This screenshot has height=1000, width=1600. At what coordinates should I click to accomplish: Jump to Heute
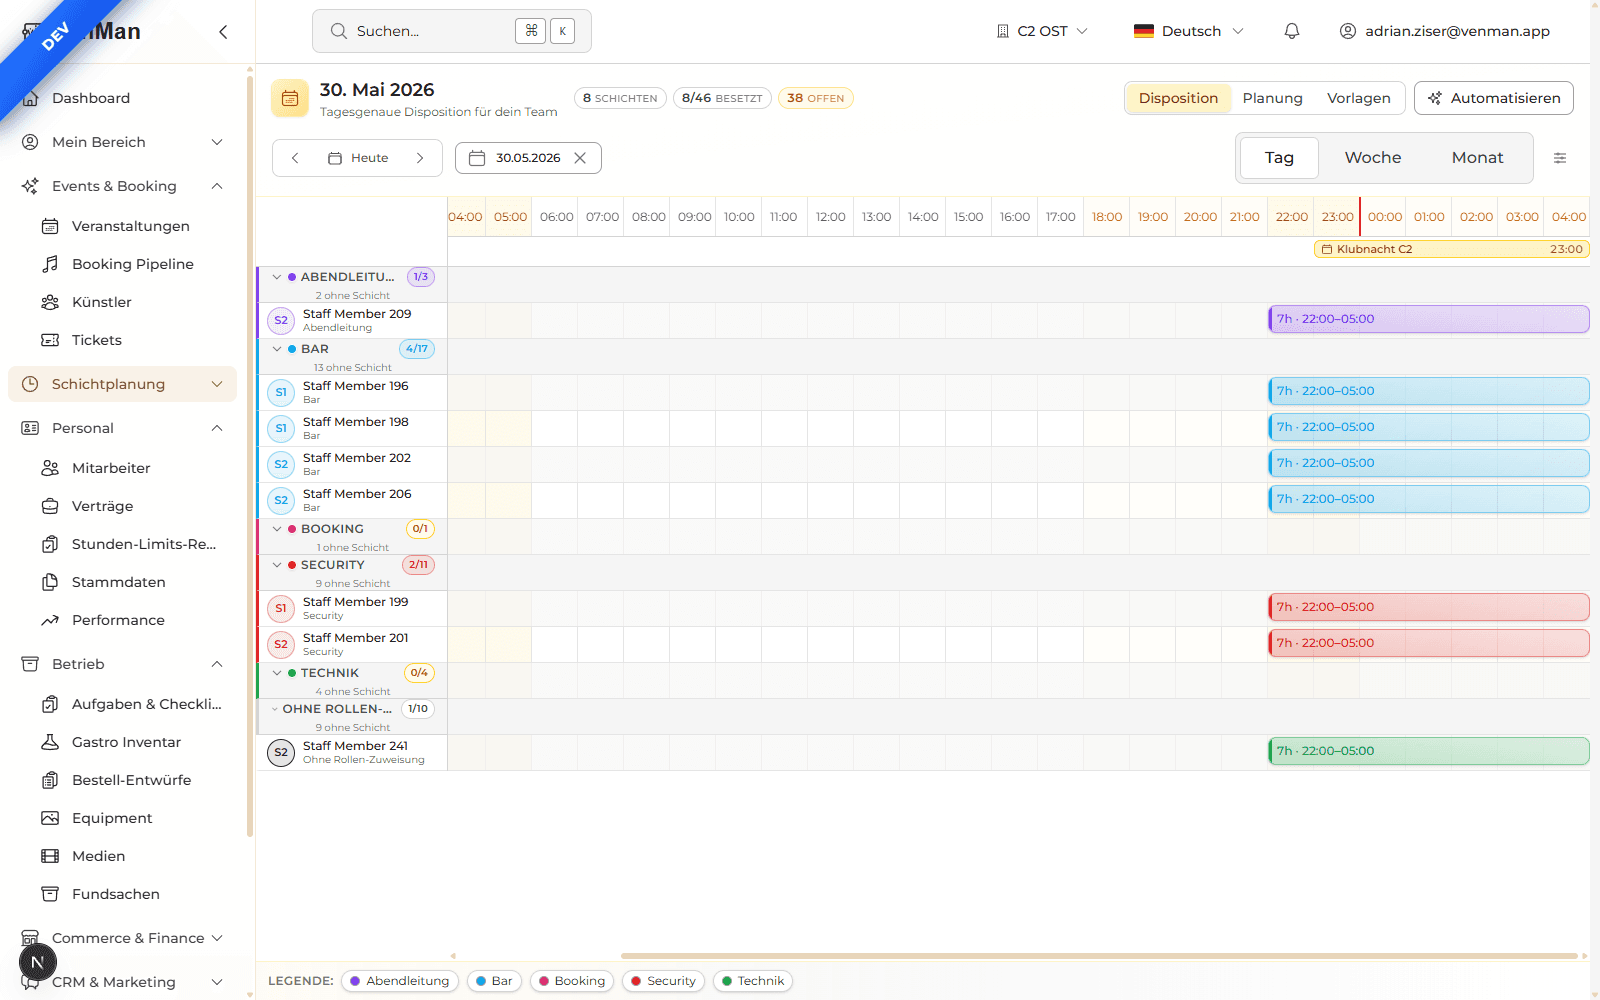coord(358,158)
